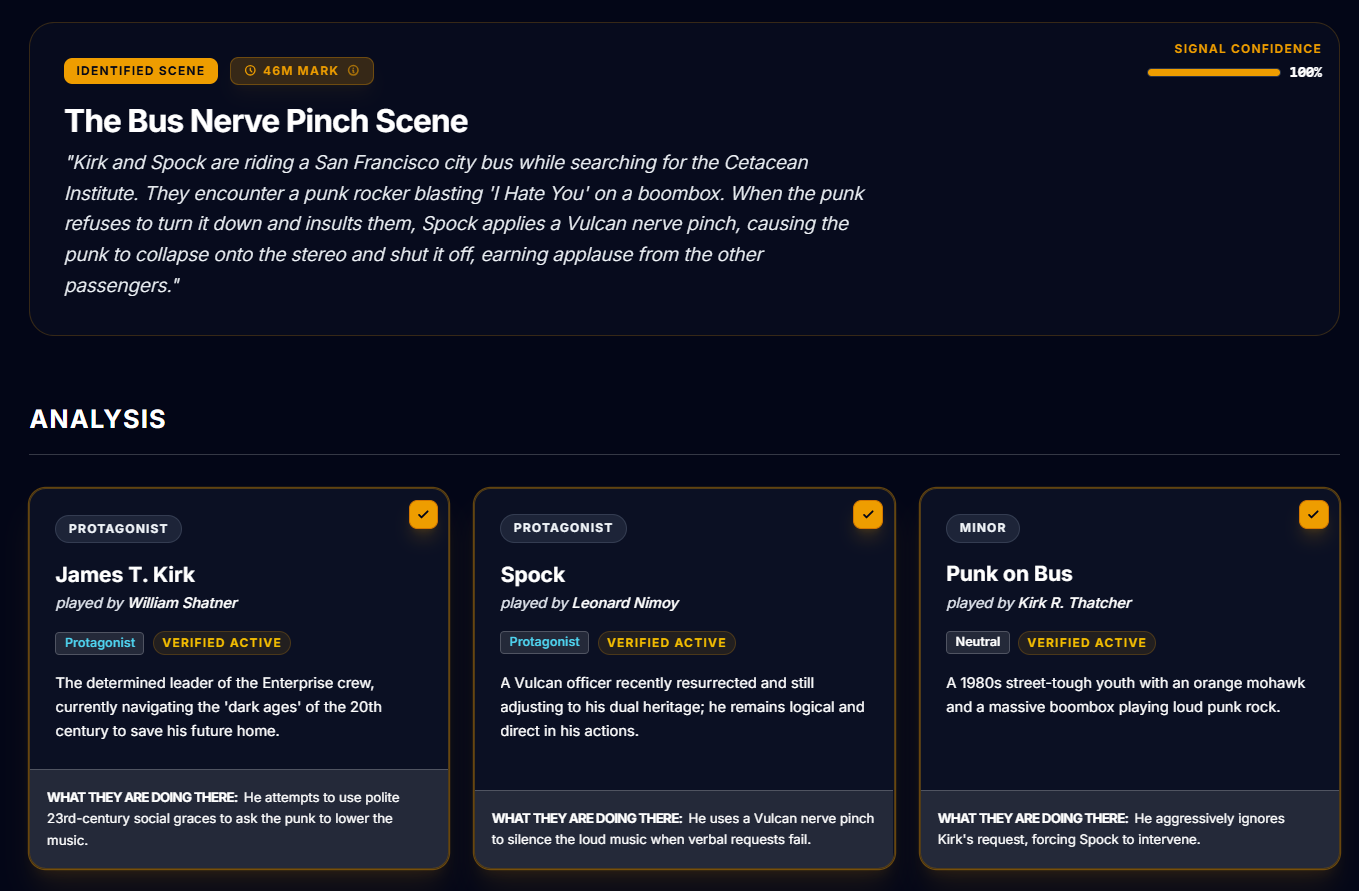This screenshot has width=1359, height=891.
Task: Toggle the checkbox on James T. Kirk card
Action: [423, 514]
